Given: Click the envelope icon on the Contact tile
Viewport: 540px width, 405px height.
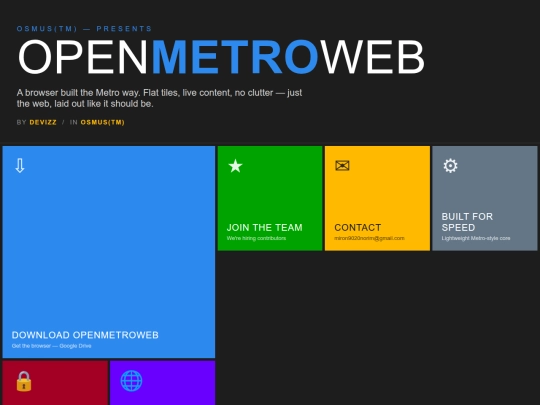Looking at the screenshot, I should tap(342, 166).
